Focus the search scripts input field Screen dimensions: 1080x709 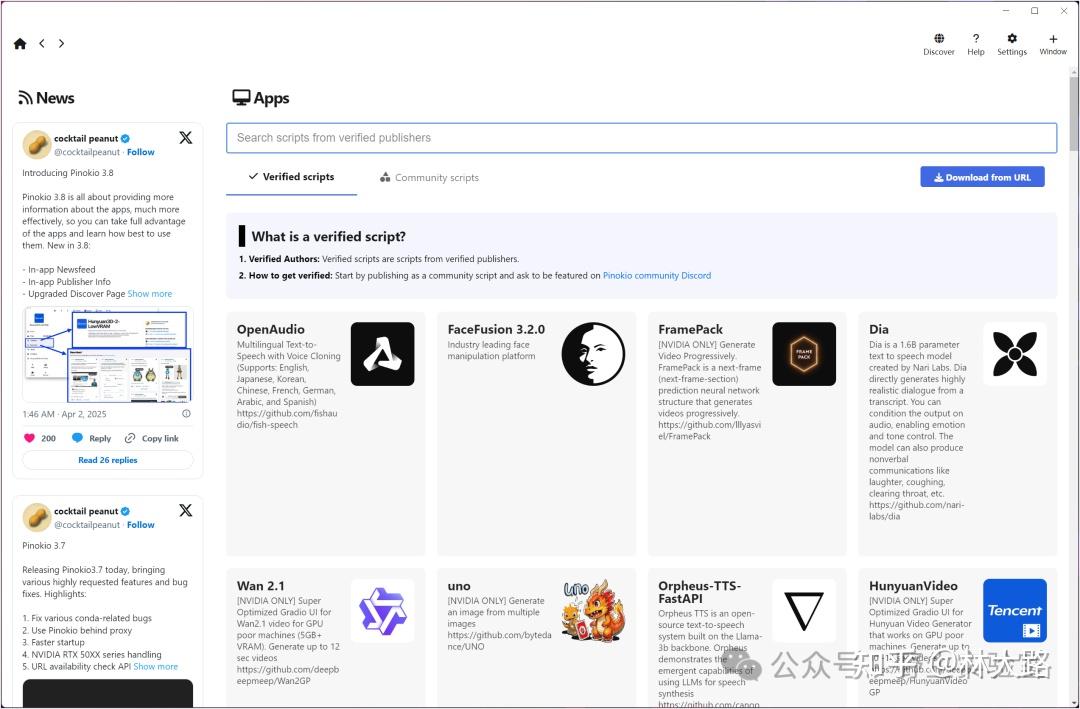[x=641, y=138]
